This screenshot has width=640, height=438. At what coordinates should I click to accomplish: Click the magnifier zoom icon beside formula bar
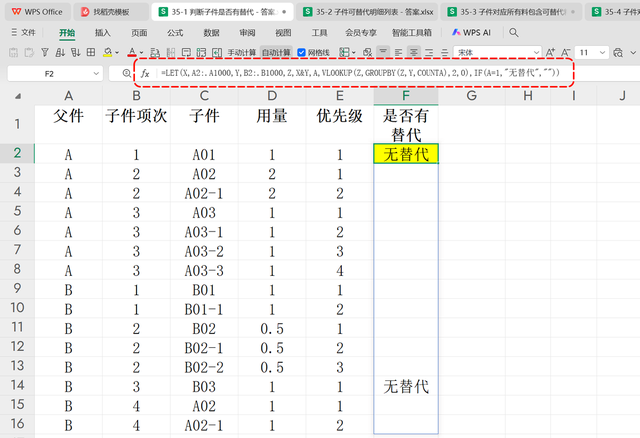pos(127,73)
